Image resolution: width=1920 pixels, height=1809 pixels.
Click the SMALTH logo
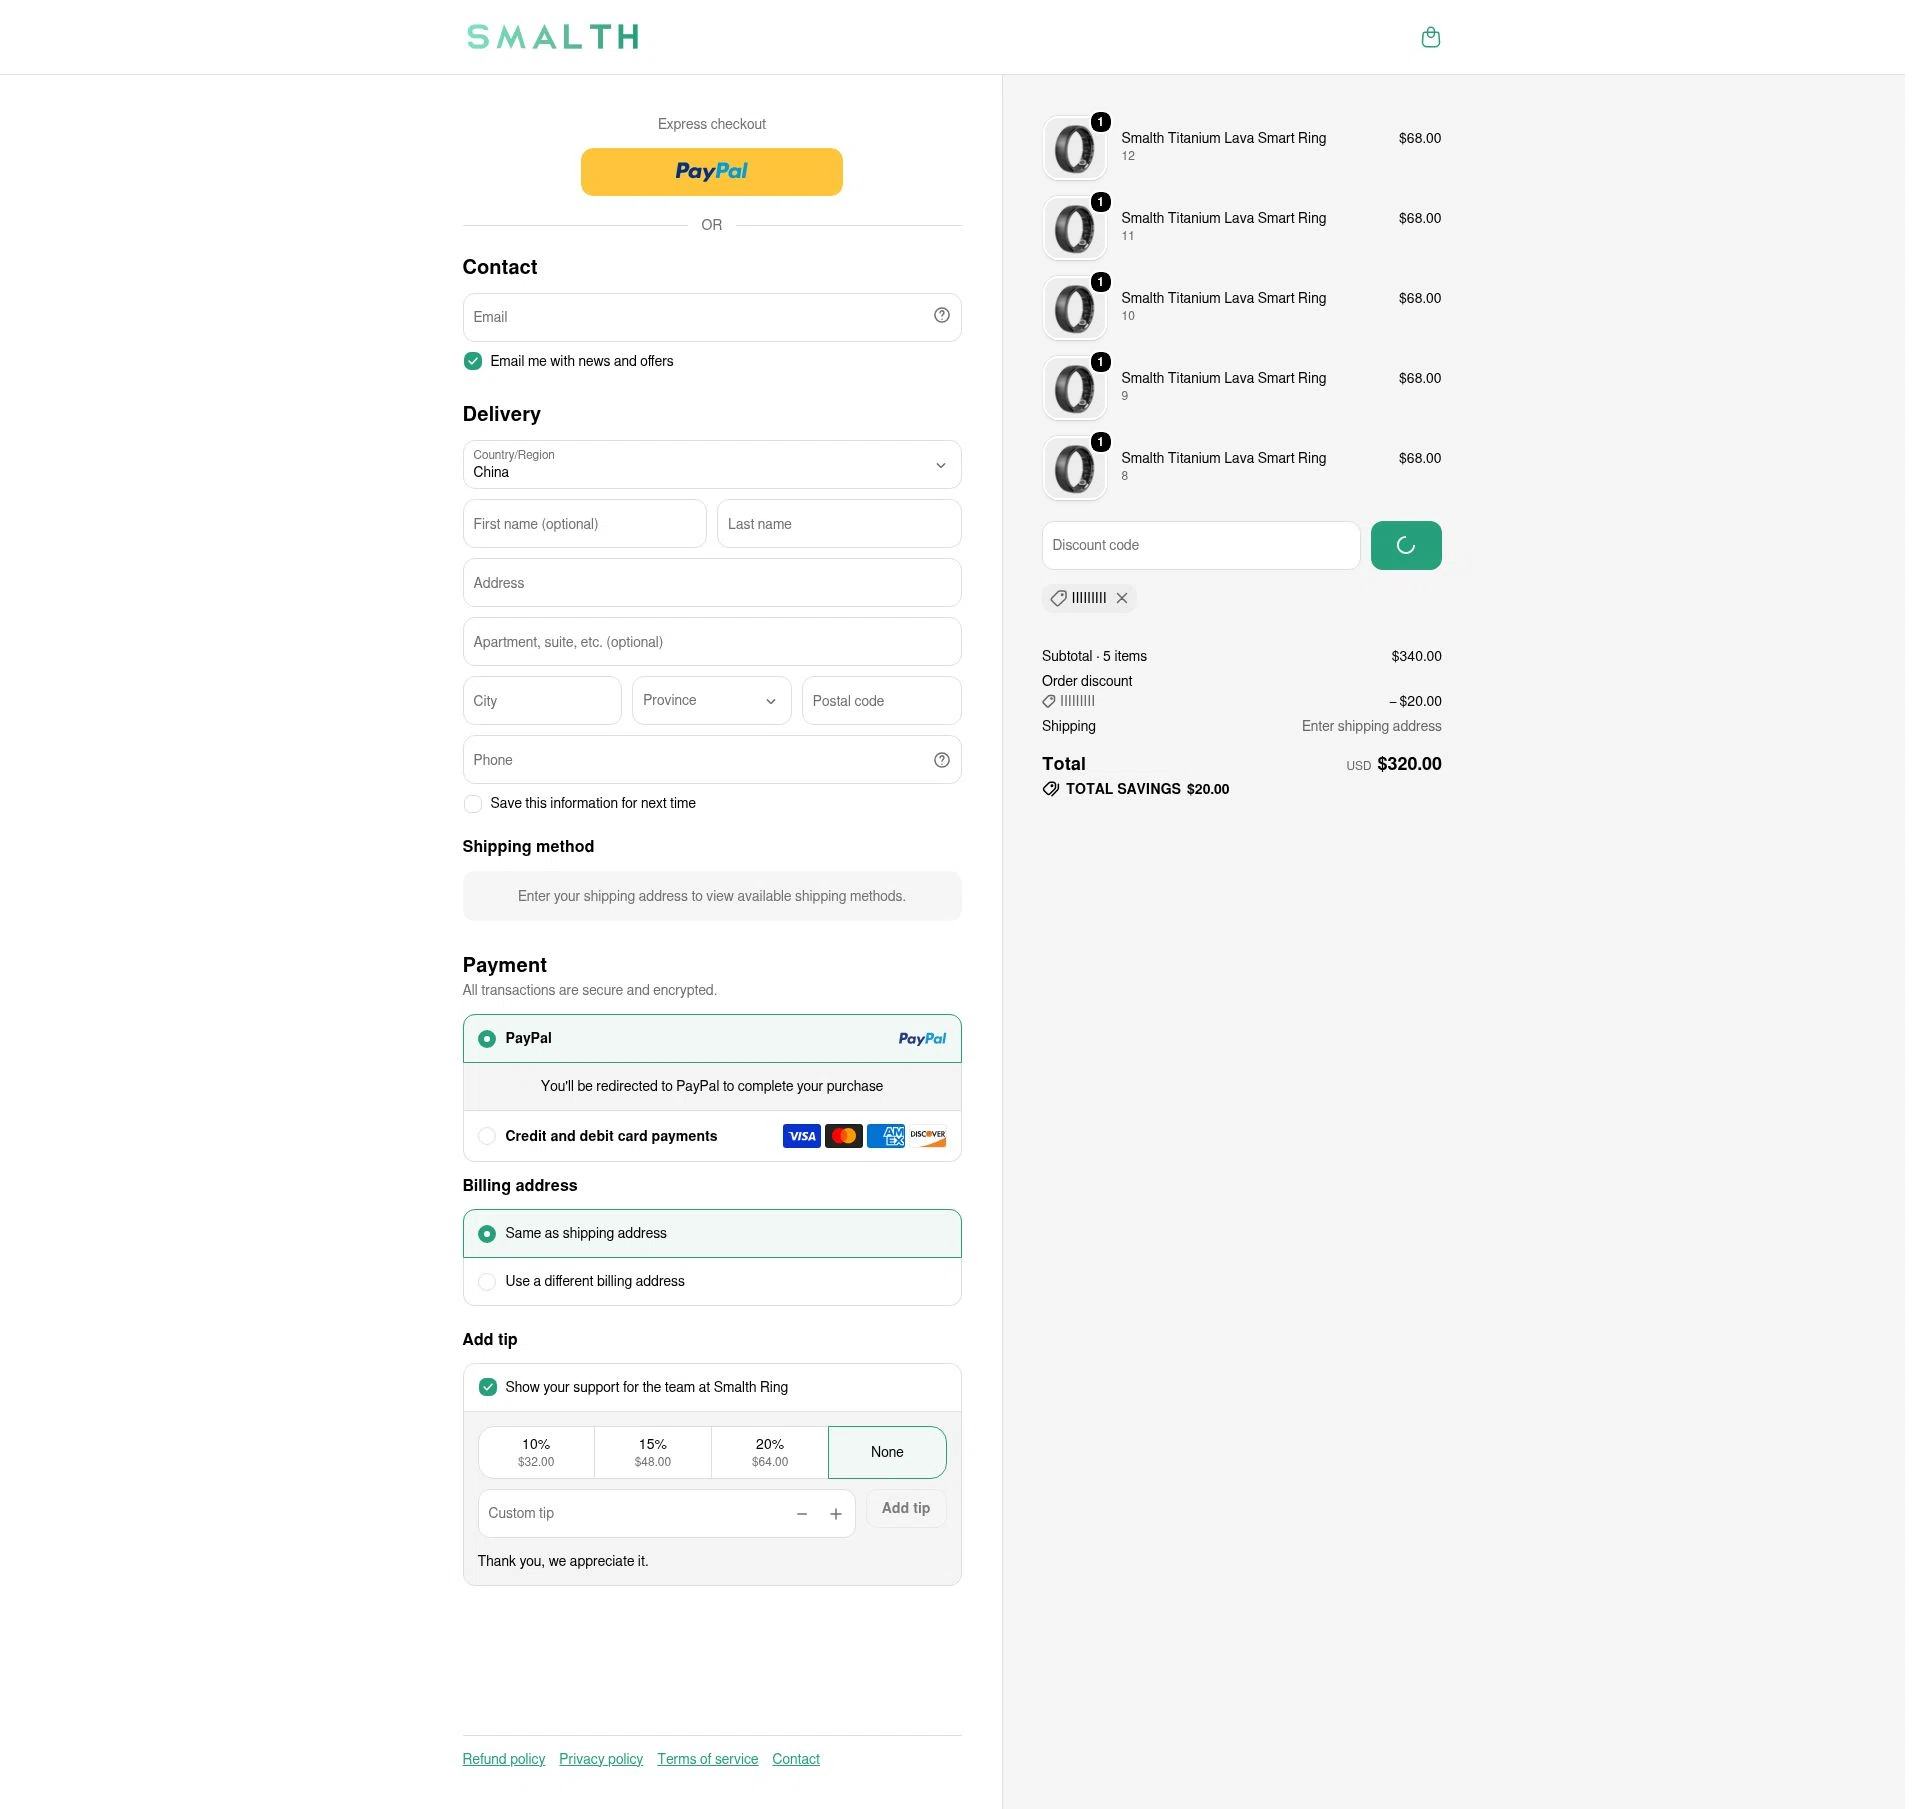[552, 37]
